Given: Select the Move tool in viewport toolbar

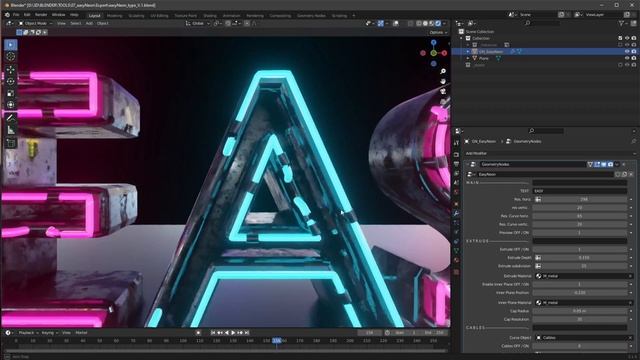Looking at the screenshot, I should click(11, 69).
